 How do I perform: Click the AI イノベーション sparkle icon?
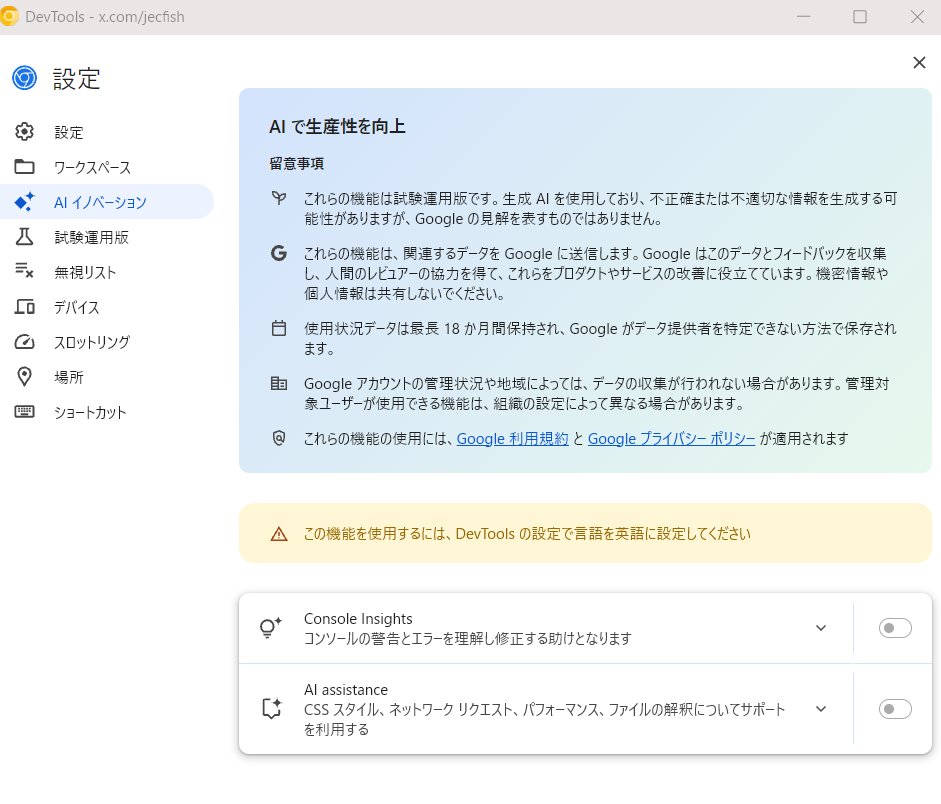(24, 202)
